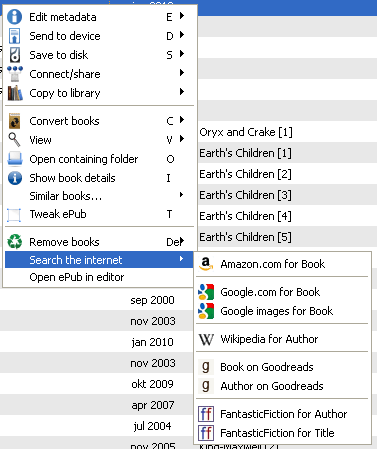Image resolution: width=377 pixels, height=449 pixels.
Task: Expand the Similar books submenu arrow
Action: [181, 195]
